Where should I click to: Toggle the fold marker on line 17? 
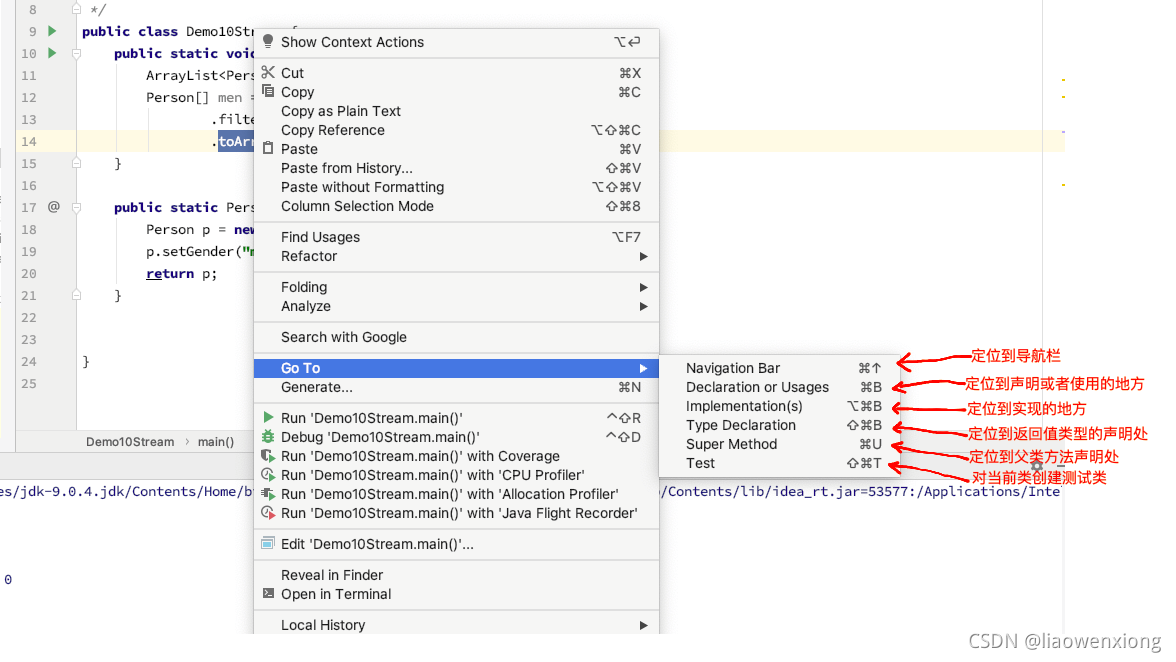pos(76,207)
